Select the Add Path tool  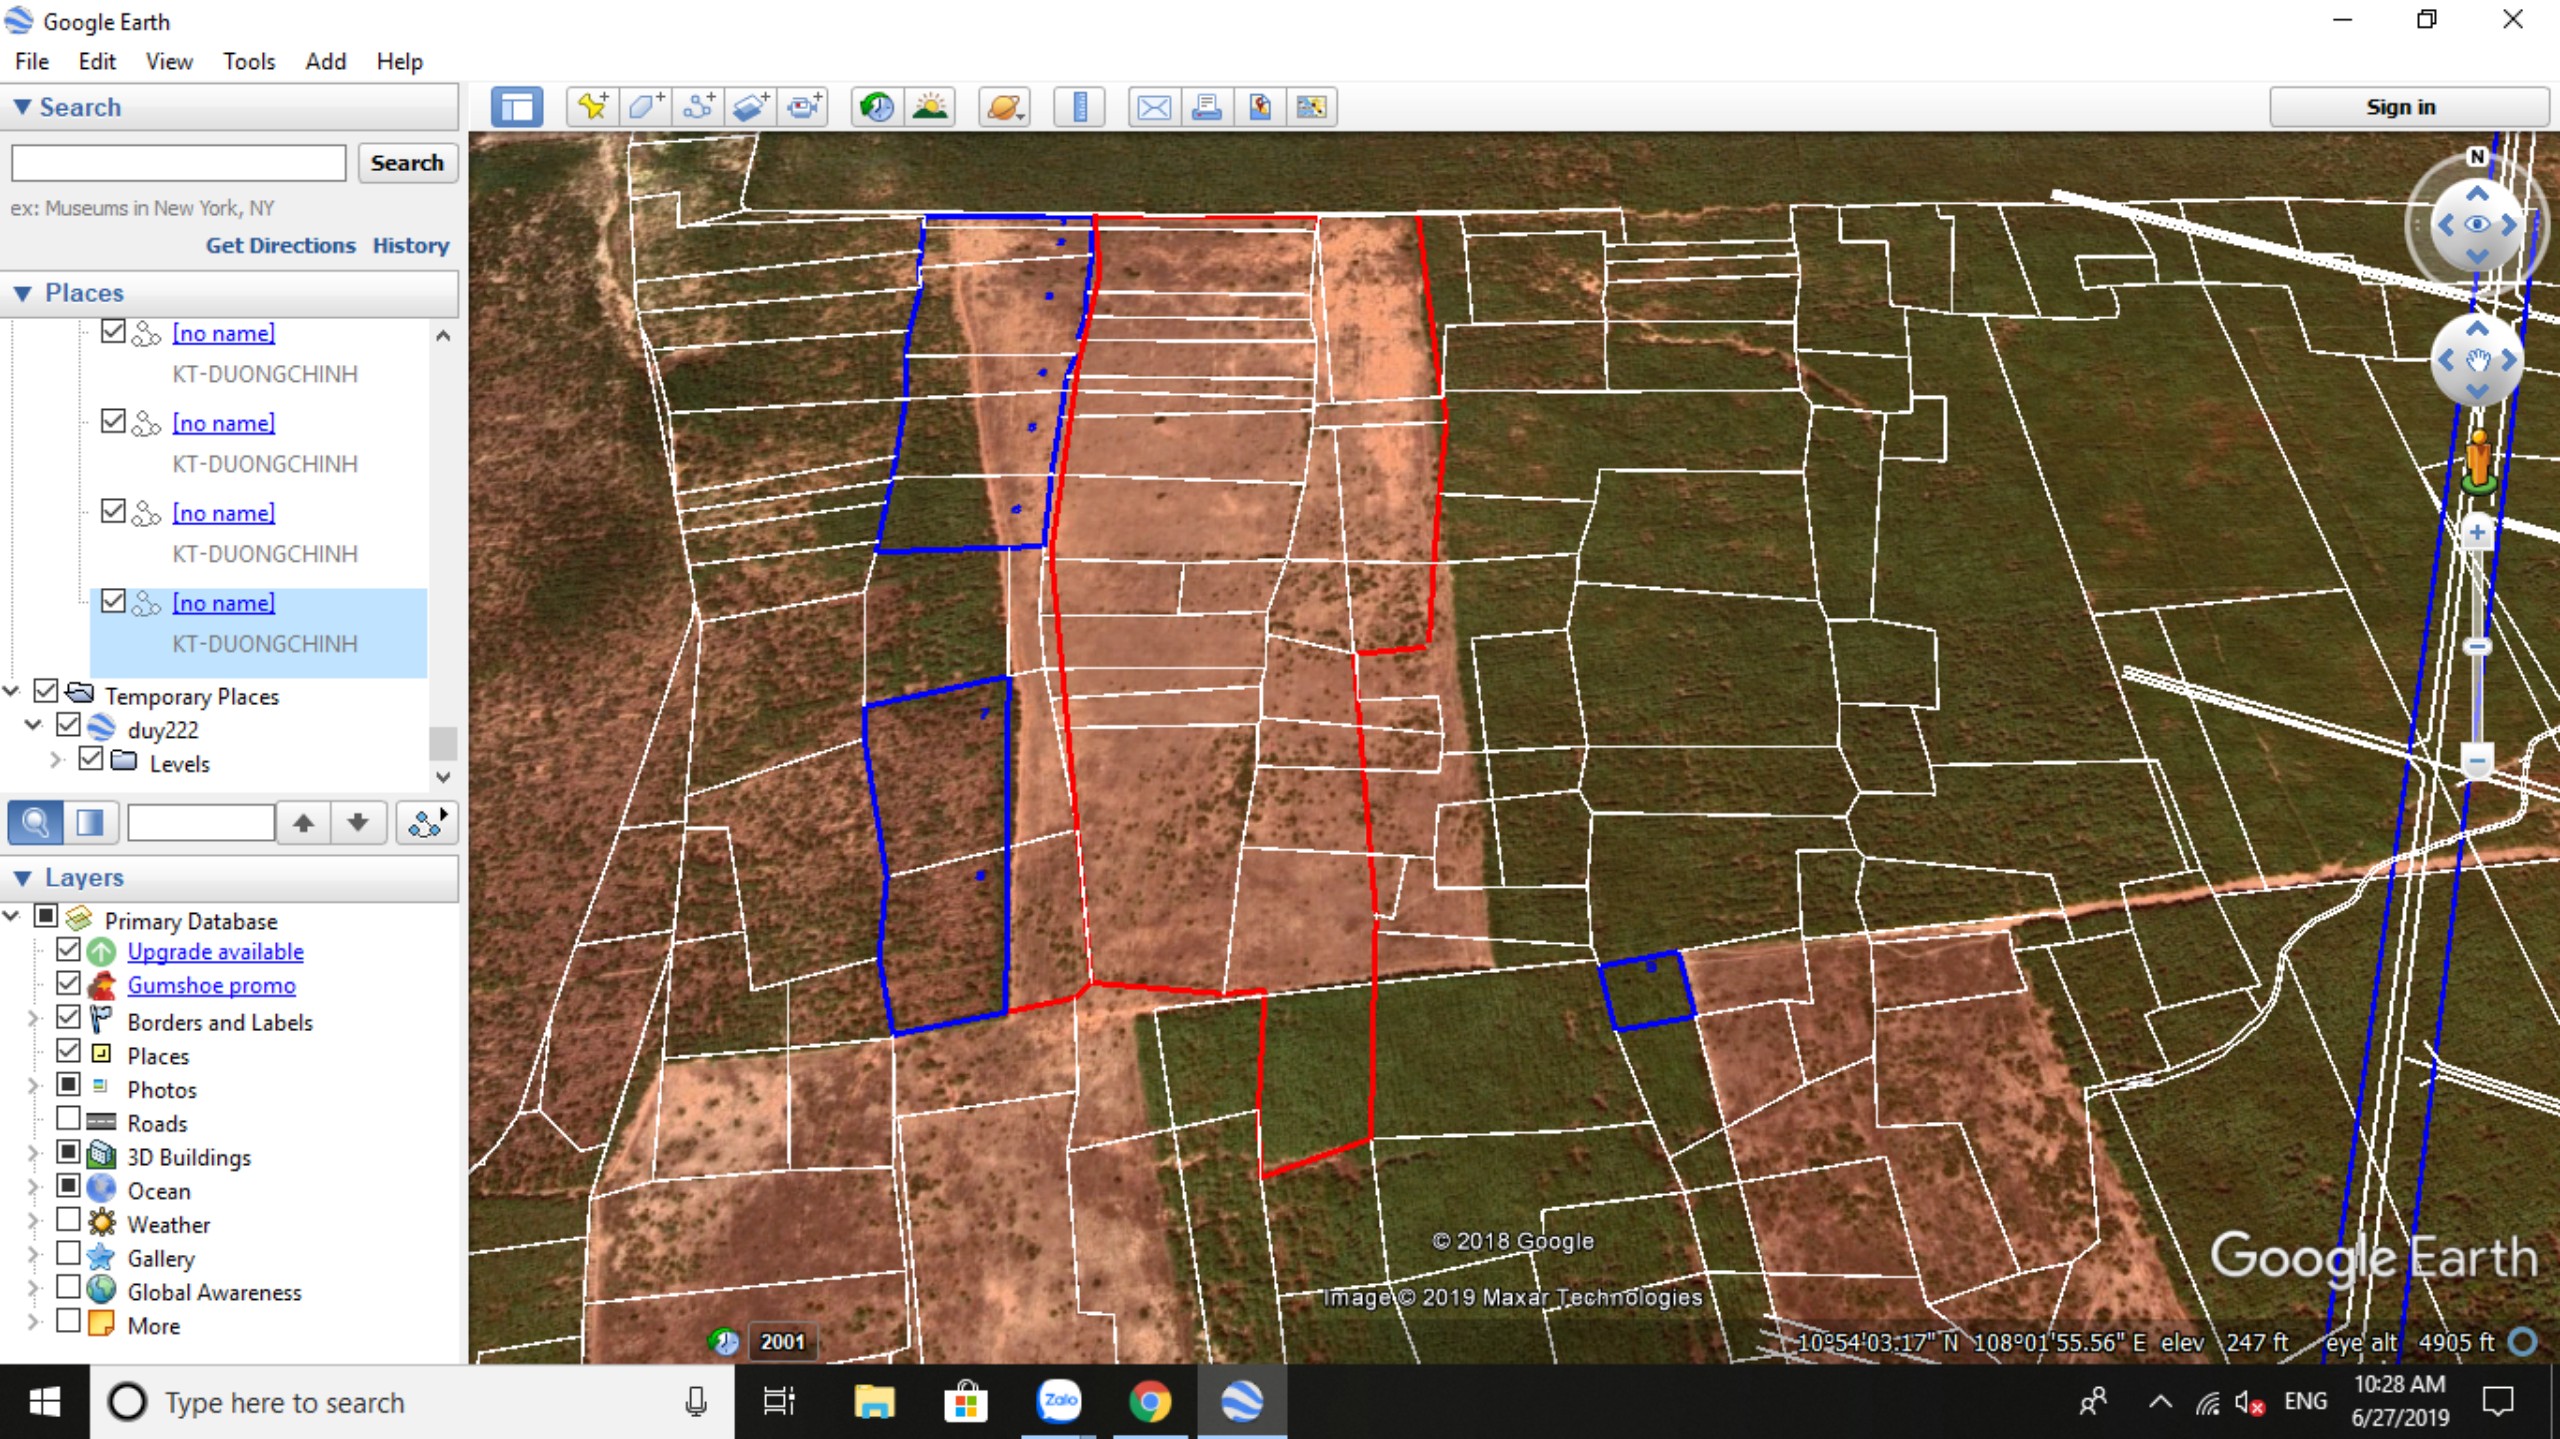(698, 107)
